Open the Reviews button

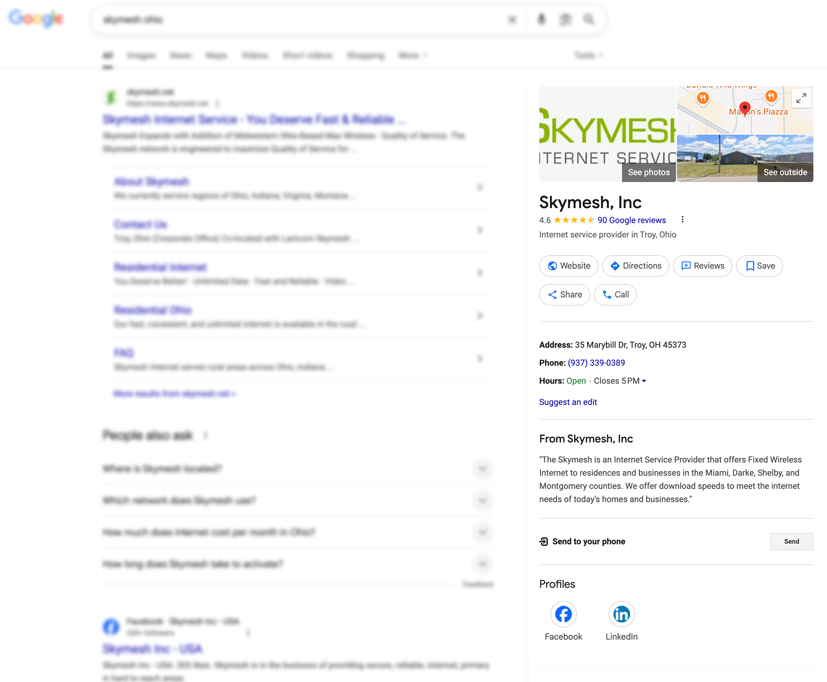703,266
